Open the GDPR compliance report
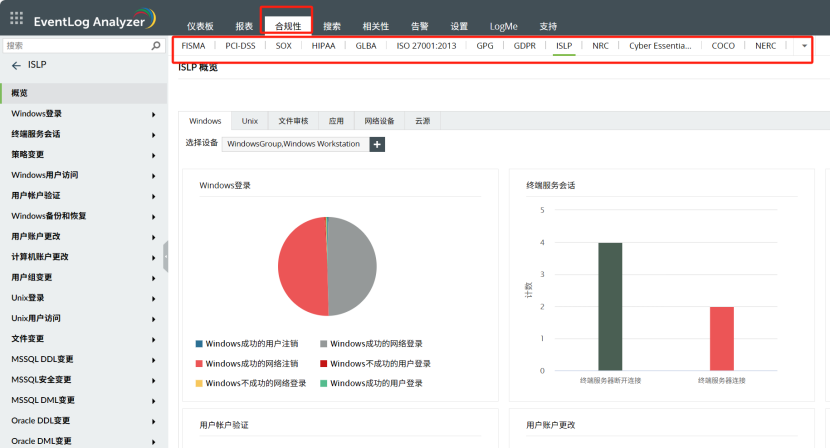 coord(524,46)
